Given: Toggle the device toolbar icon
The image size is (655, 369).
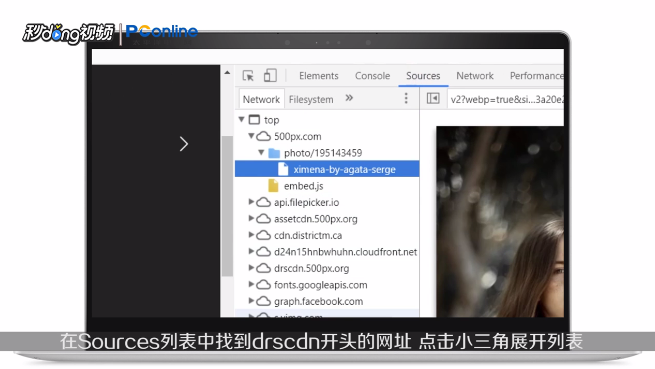Looking at the screenshot, I should [270, 76].
